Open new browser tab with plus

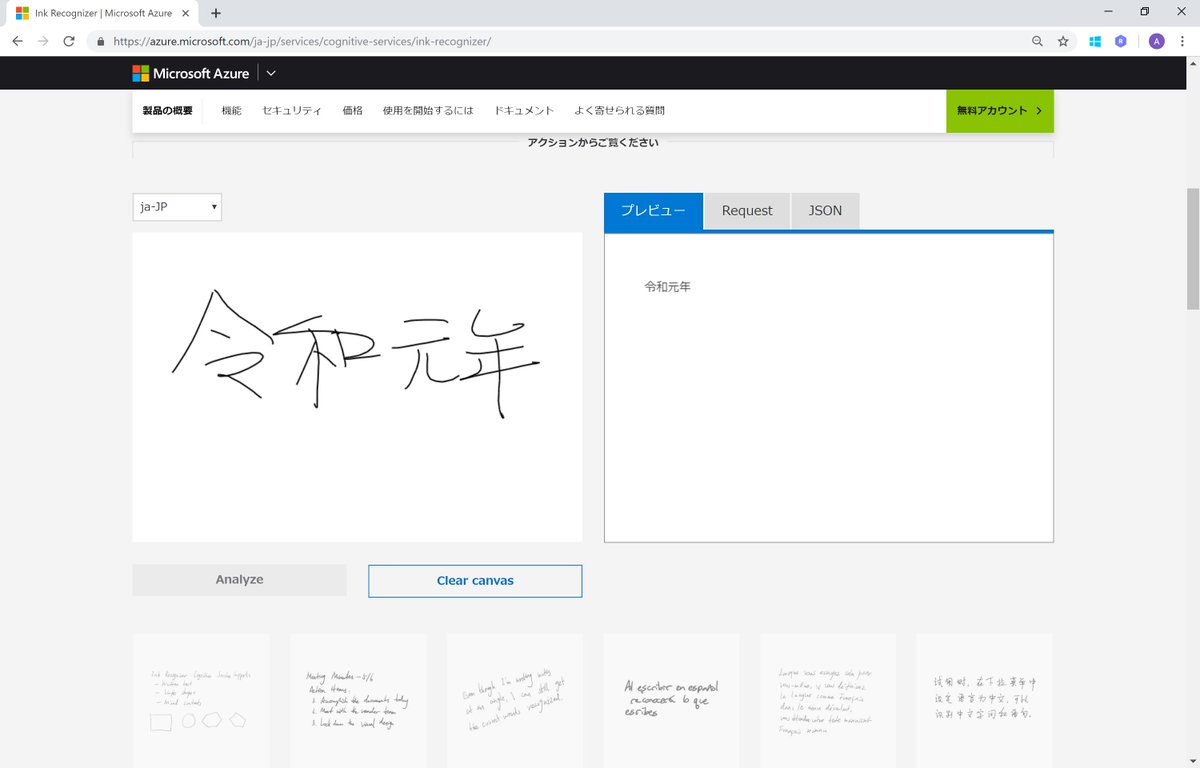216,13
